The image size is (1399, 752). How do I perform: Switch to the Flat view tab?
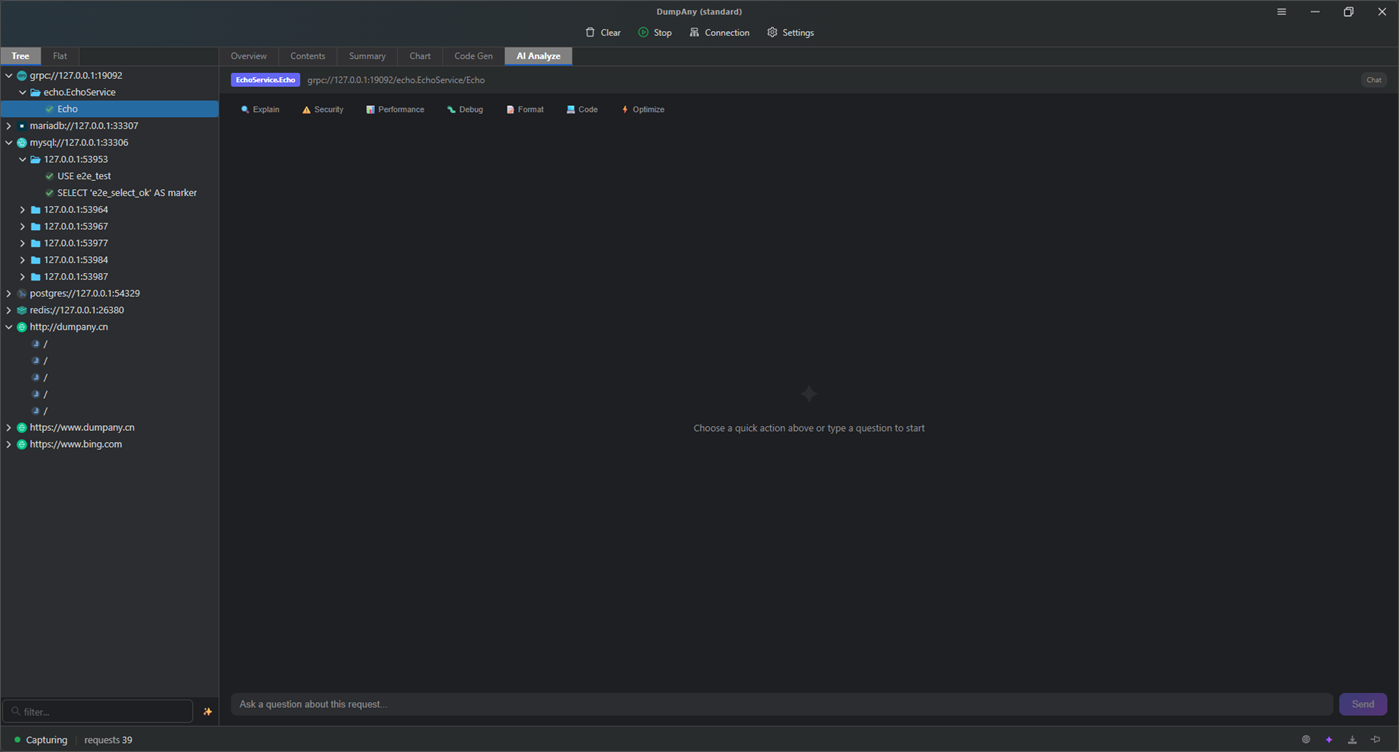[x=60, y=56]
